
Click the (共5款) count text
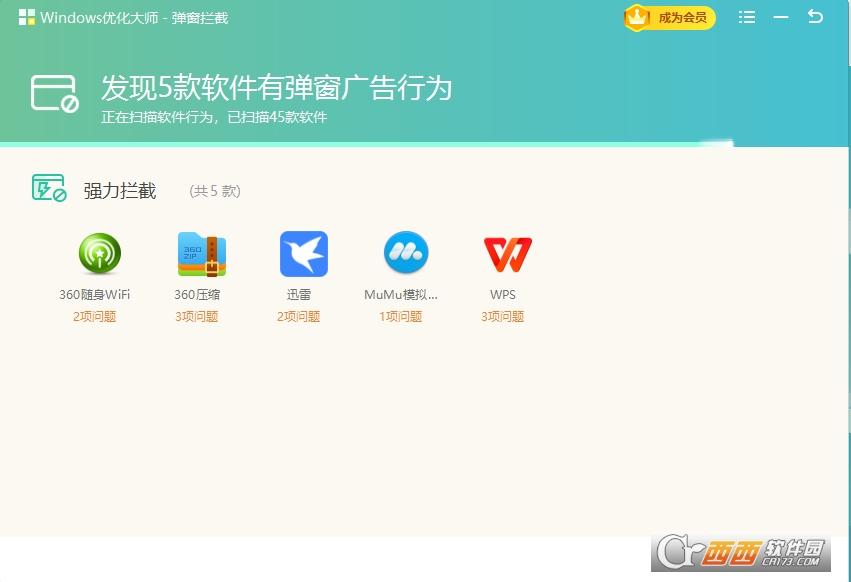point(215,191)
